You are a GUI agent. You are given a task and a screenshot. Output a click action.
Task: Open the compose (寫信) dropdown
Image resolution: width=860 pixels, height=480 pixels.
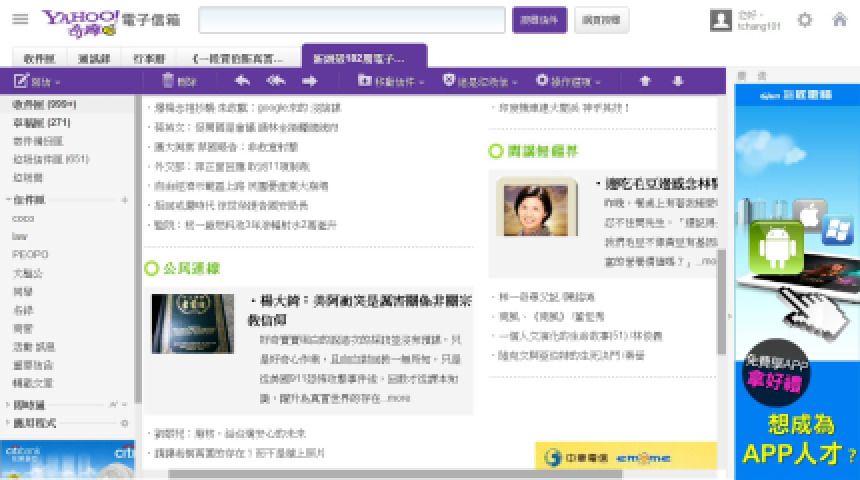click(38, 81)
